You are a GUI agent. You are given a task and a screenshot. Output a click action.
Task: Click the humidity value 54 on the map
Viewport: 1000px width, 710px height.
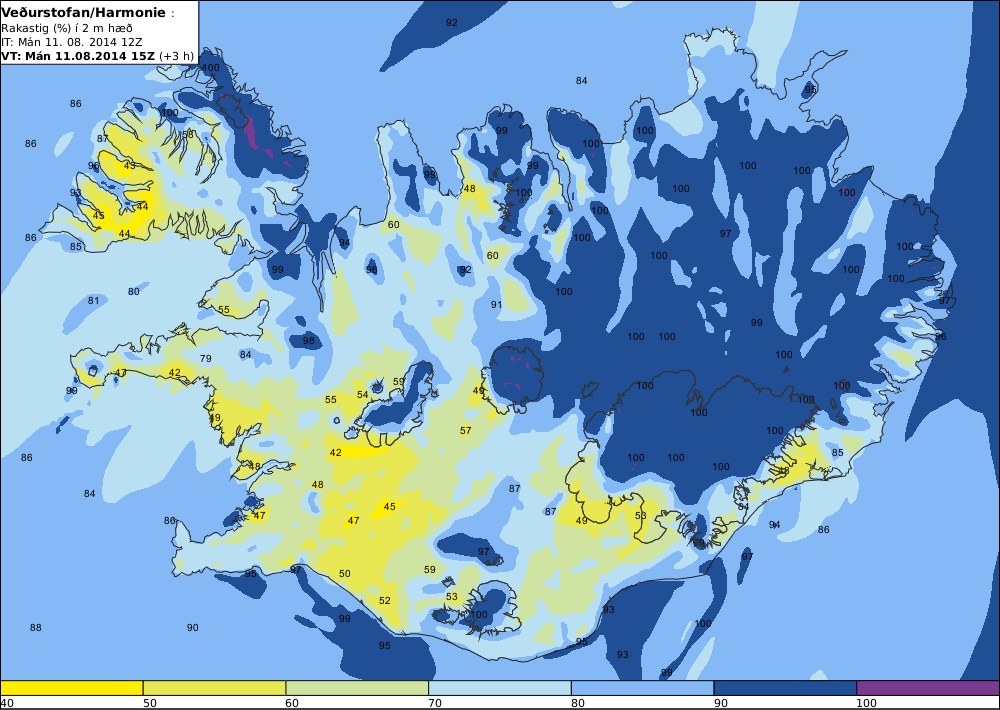pos(362,395)
